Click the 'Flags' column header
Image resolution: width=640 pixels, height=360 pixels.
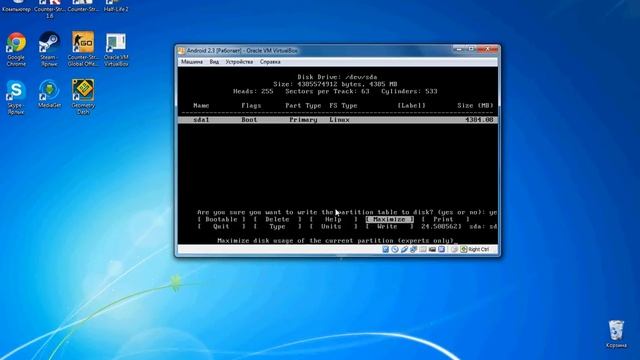coord(251,105)
